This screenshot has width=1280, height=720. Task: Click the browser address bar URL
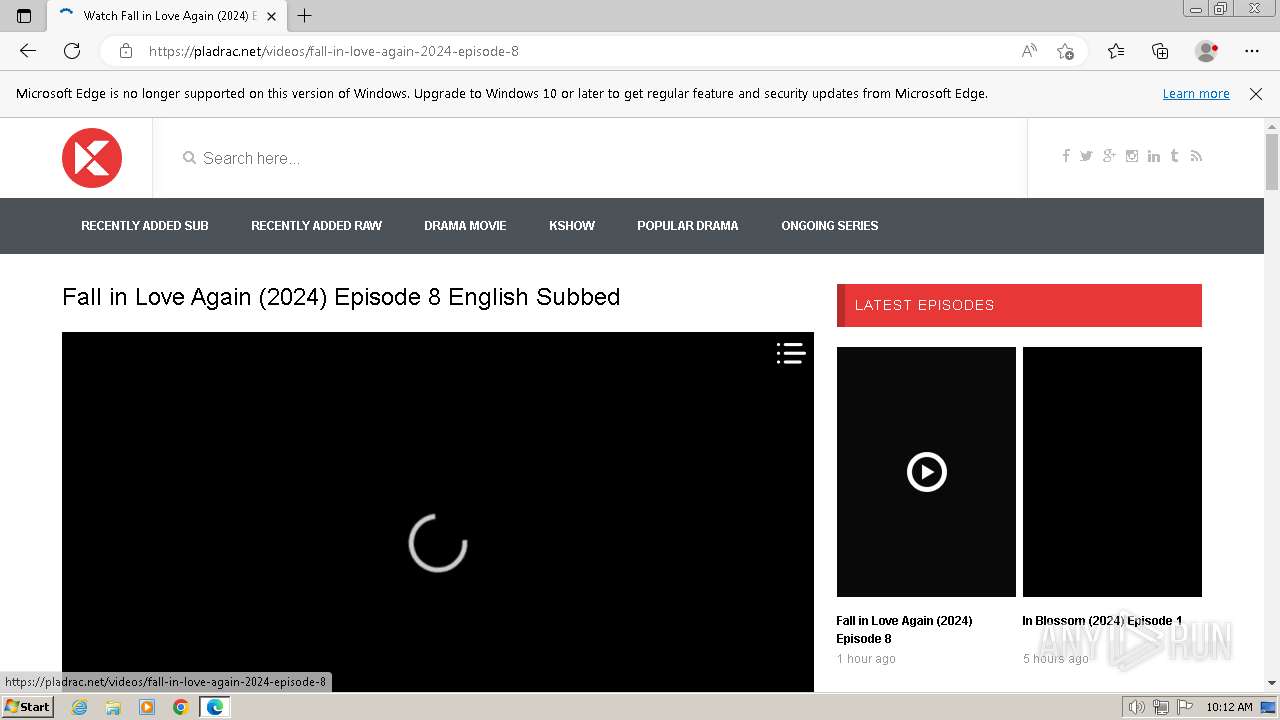point(334,51)
